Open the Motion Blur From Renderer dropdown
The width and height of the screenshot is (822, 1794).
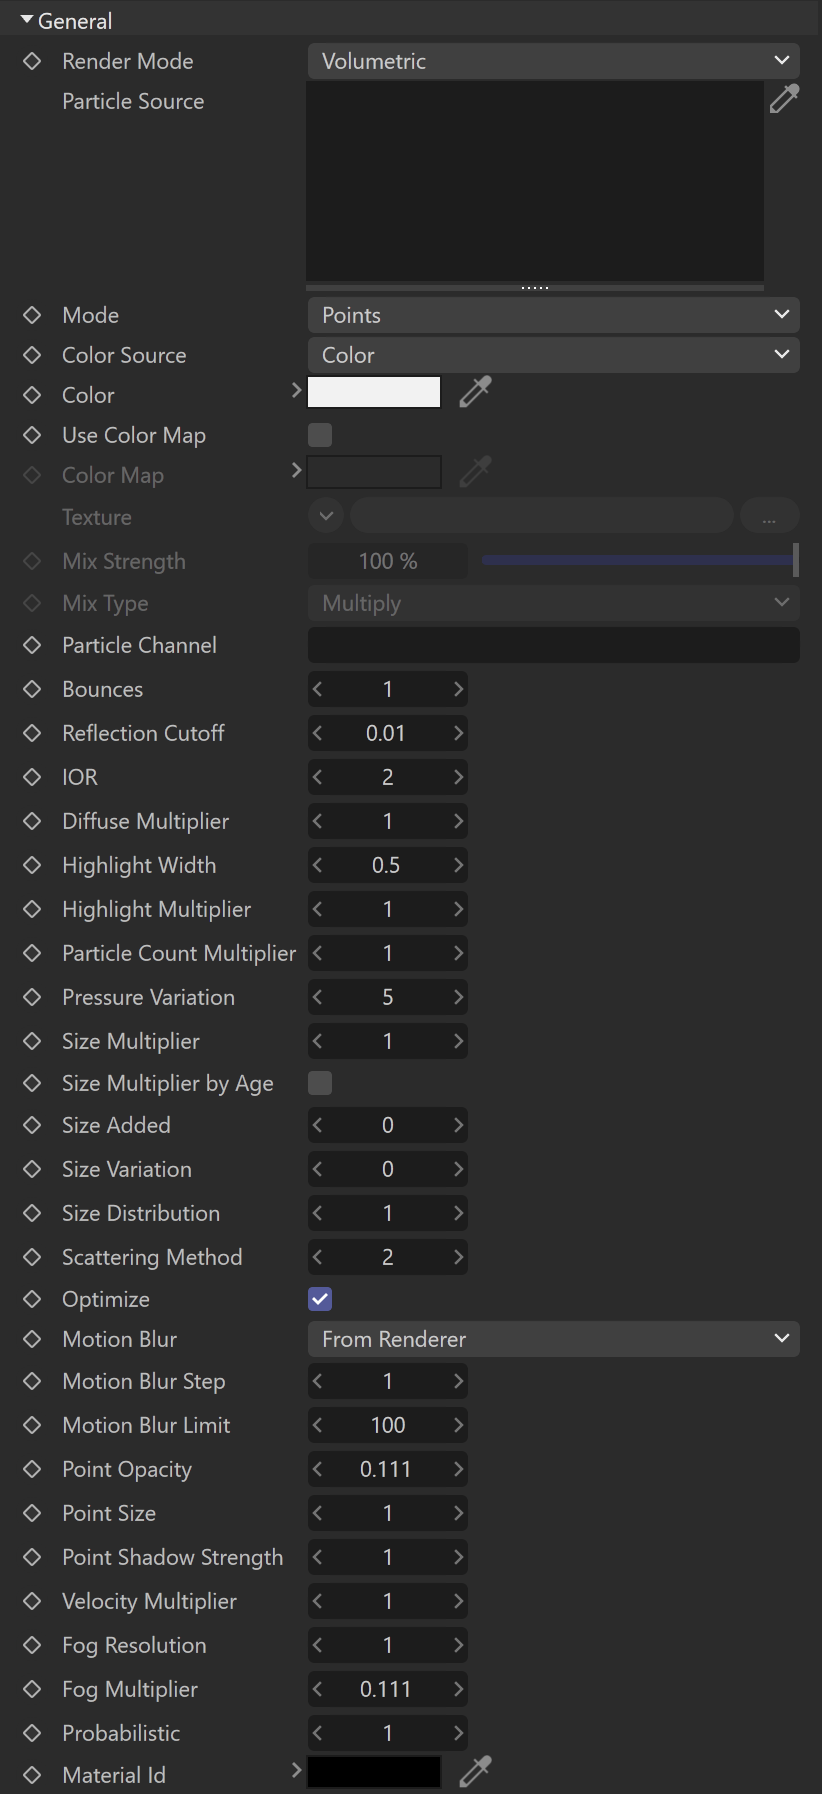553,1339
